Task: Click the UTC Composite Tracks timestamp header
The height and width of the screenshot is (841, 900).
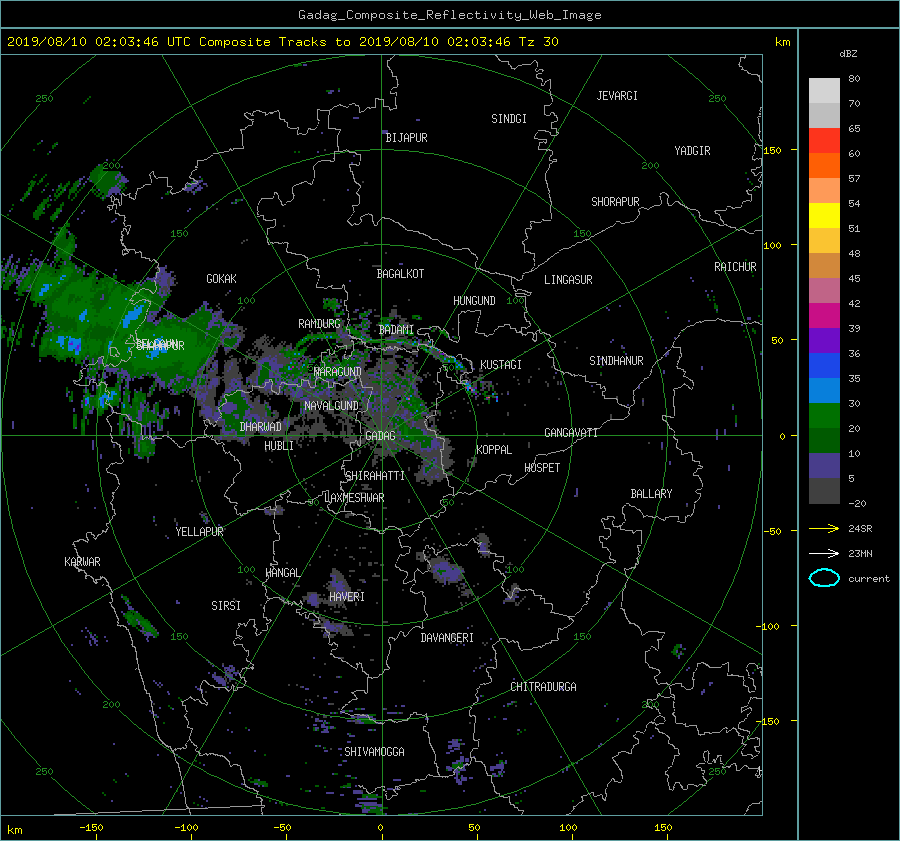Action: pyautogui.click(x=282, y=42)
